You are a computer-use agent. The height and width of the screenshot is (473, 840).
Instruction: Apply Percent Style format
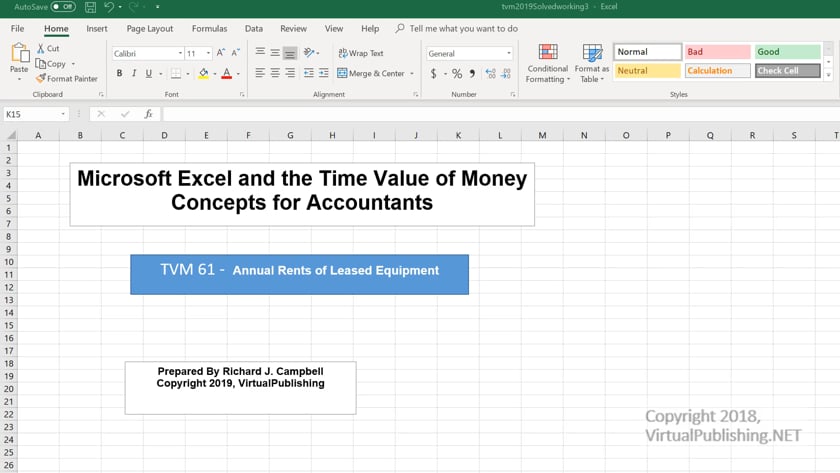(x=457, y=73)
